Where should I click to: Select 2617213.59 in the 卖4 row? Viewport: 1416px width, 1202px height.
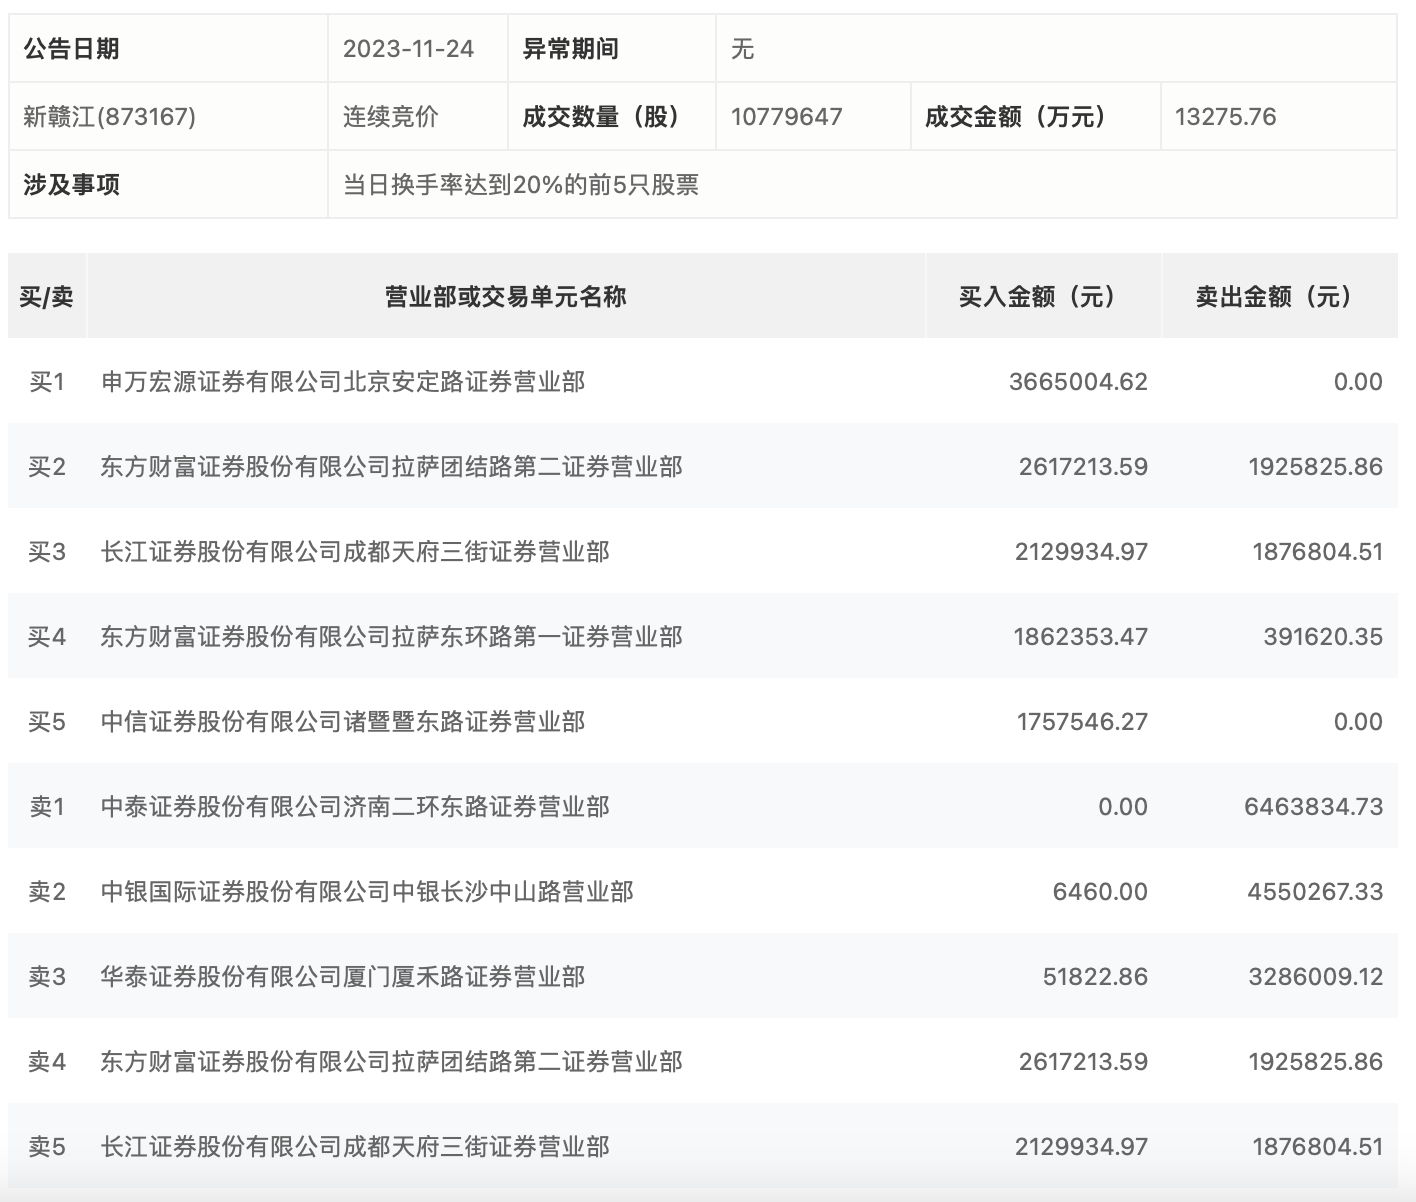[1083, 1061]
